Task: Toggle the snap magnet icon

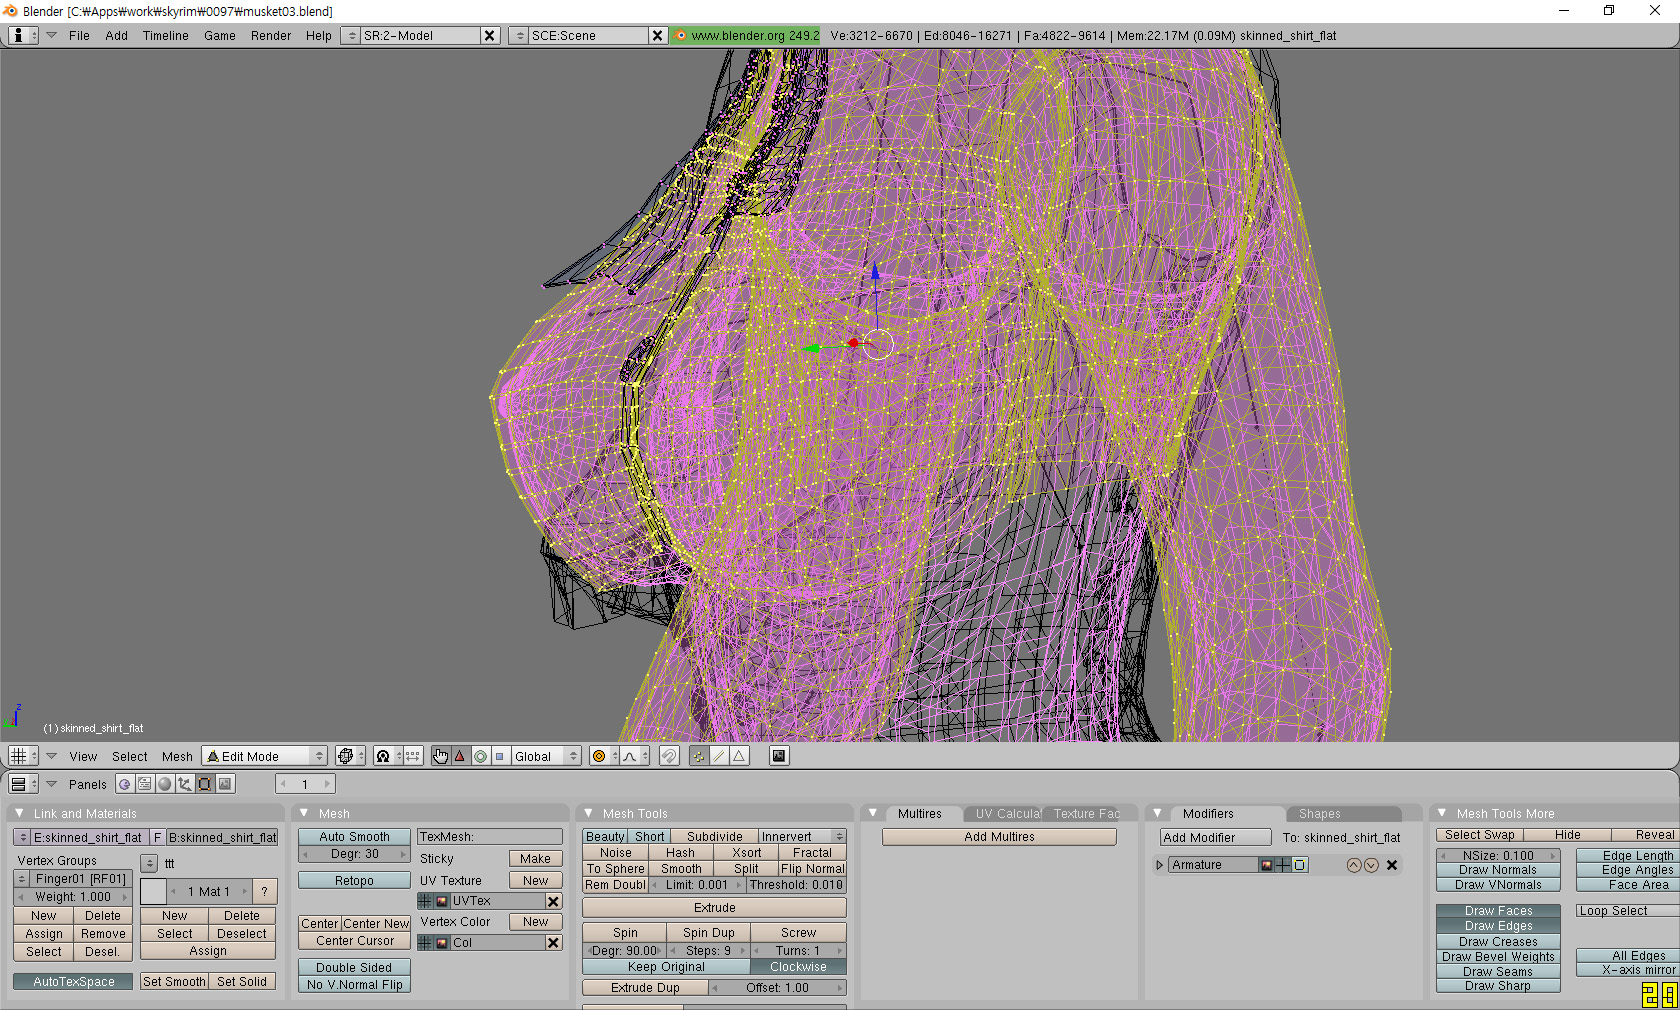Action: point(669,756)
